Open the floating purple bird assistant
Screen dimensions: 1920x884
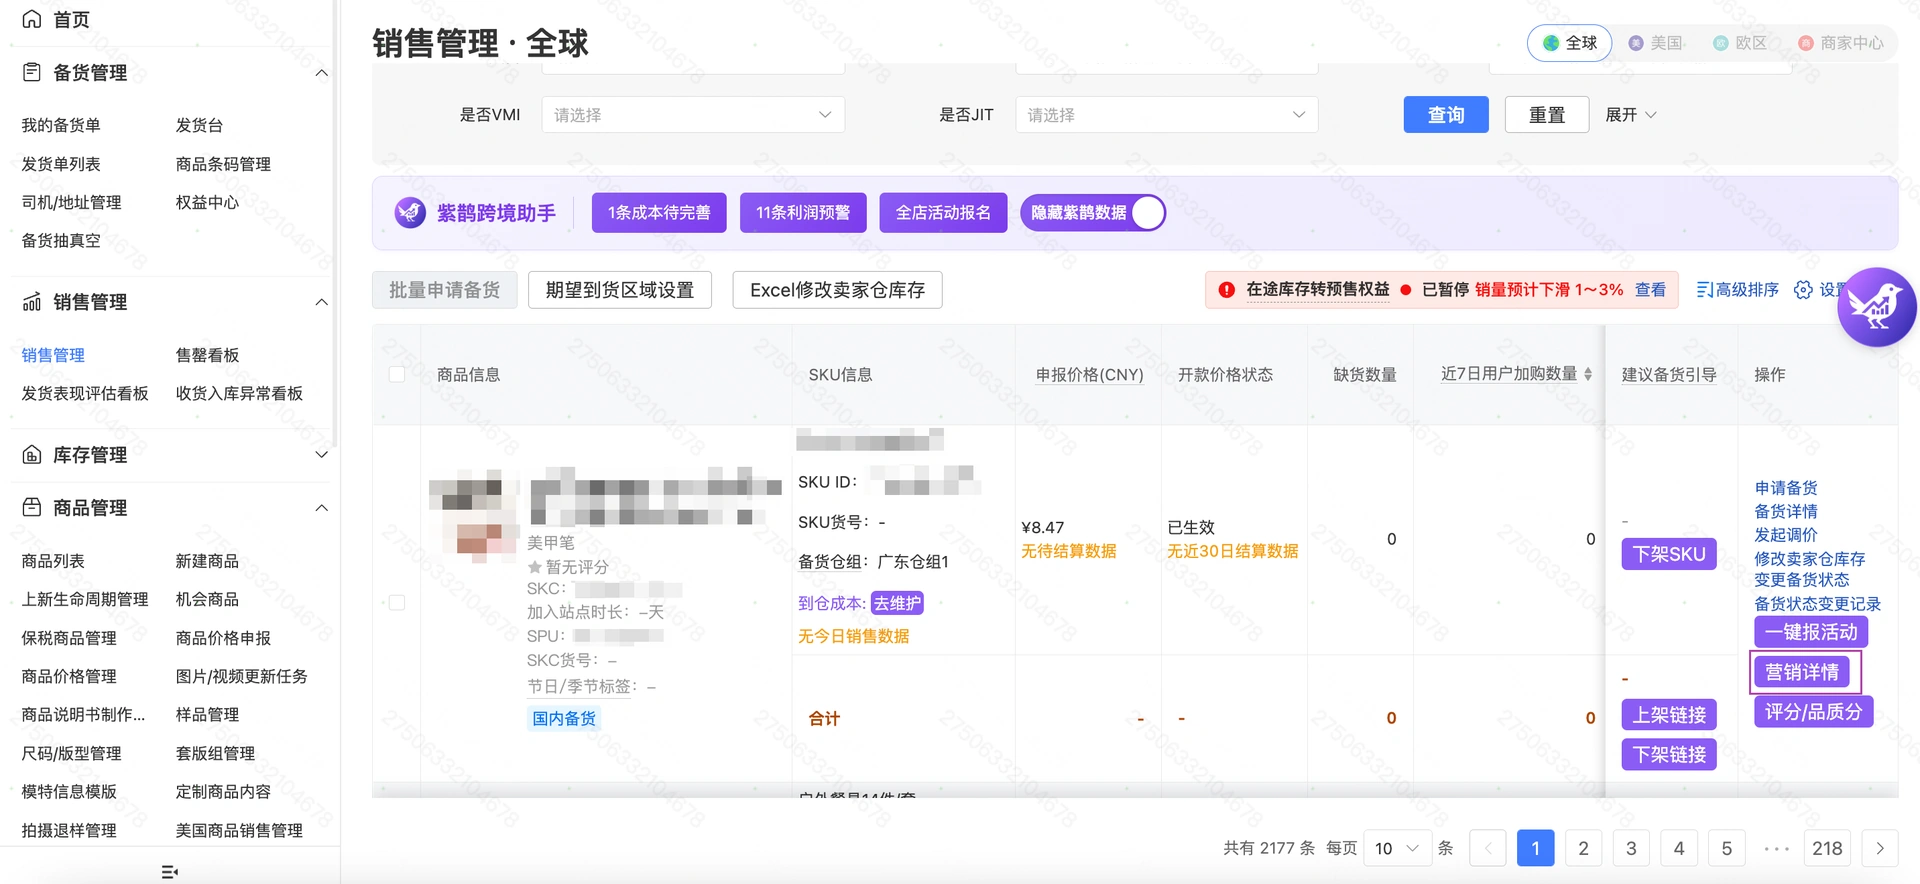click(1876, 307)
